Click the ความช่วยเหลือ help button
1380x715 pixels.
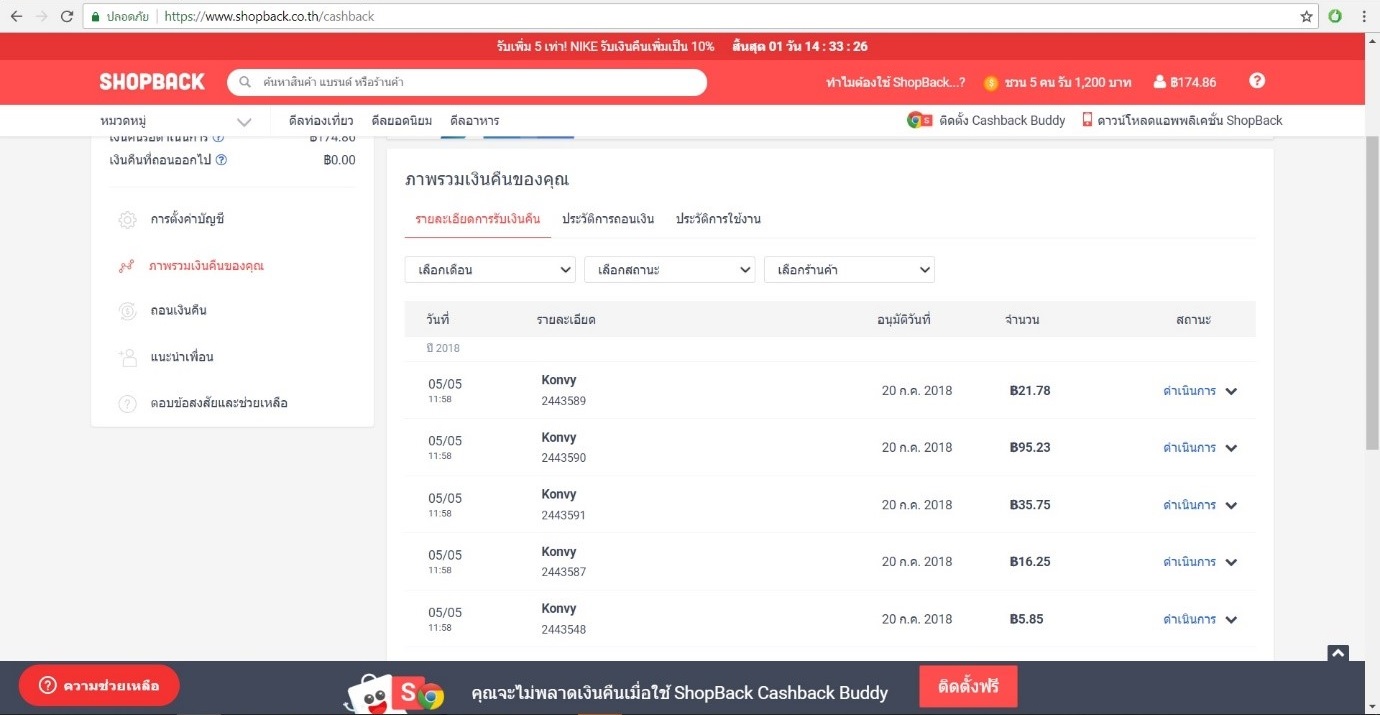(x=99, y=686)
